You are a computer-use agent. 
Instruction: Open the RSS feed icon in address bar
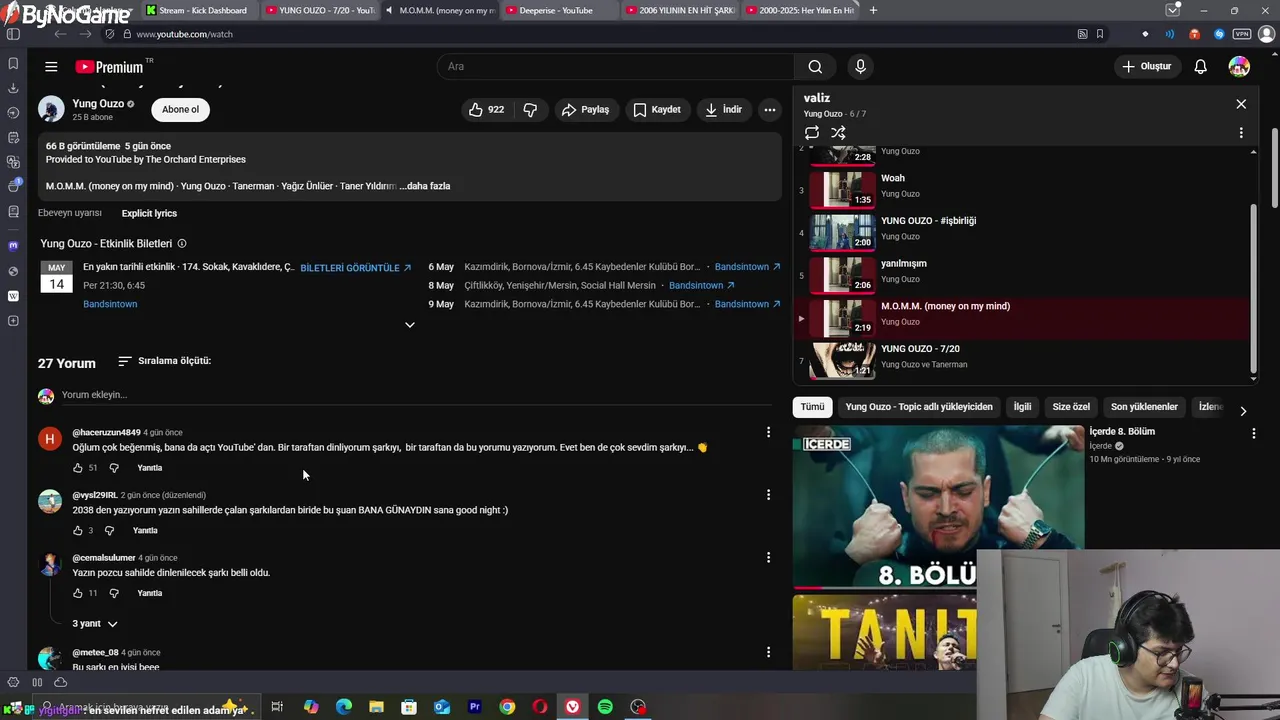[1082, 34]
